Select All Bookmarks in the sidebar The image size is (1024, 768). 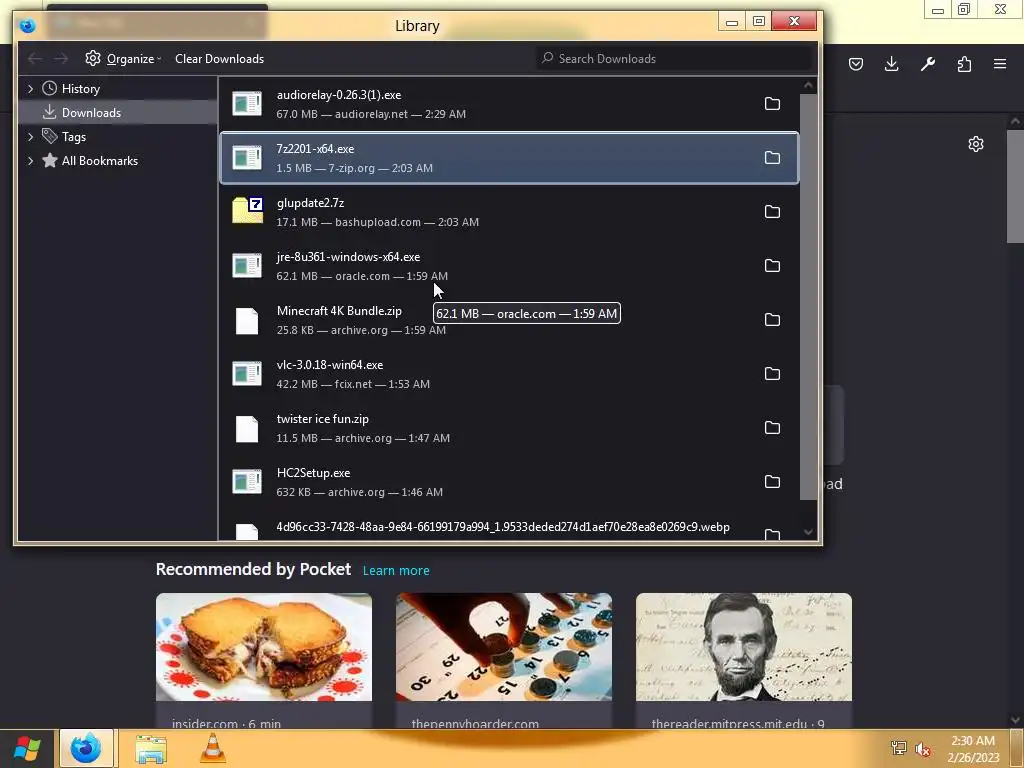(118, 161)
